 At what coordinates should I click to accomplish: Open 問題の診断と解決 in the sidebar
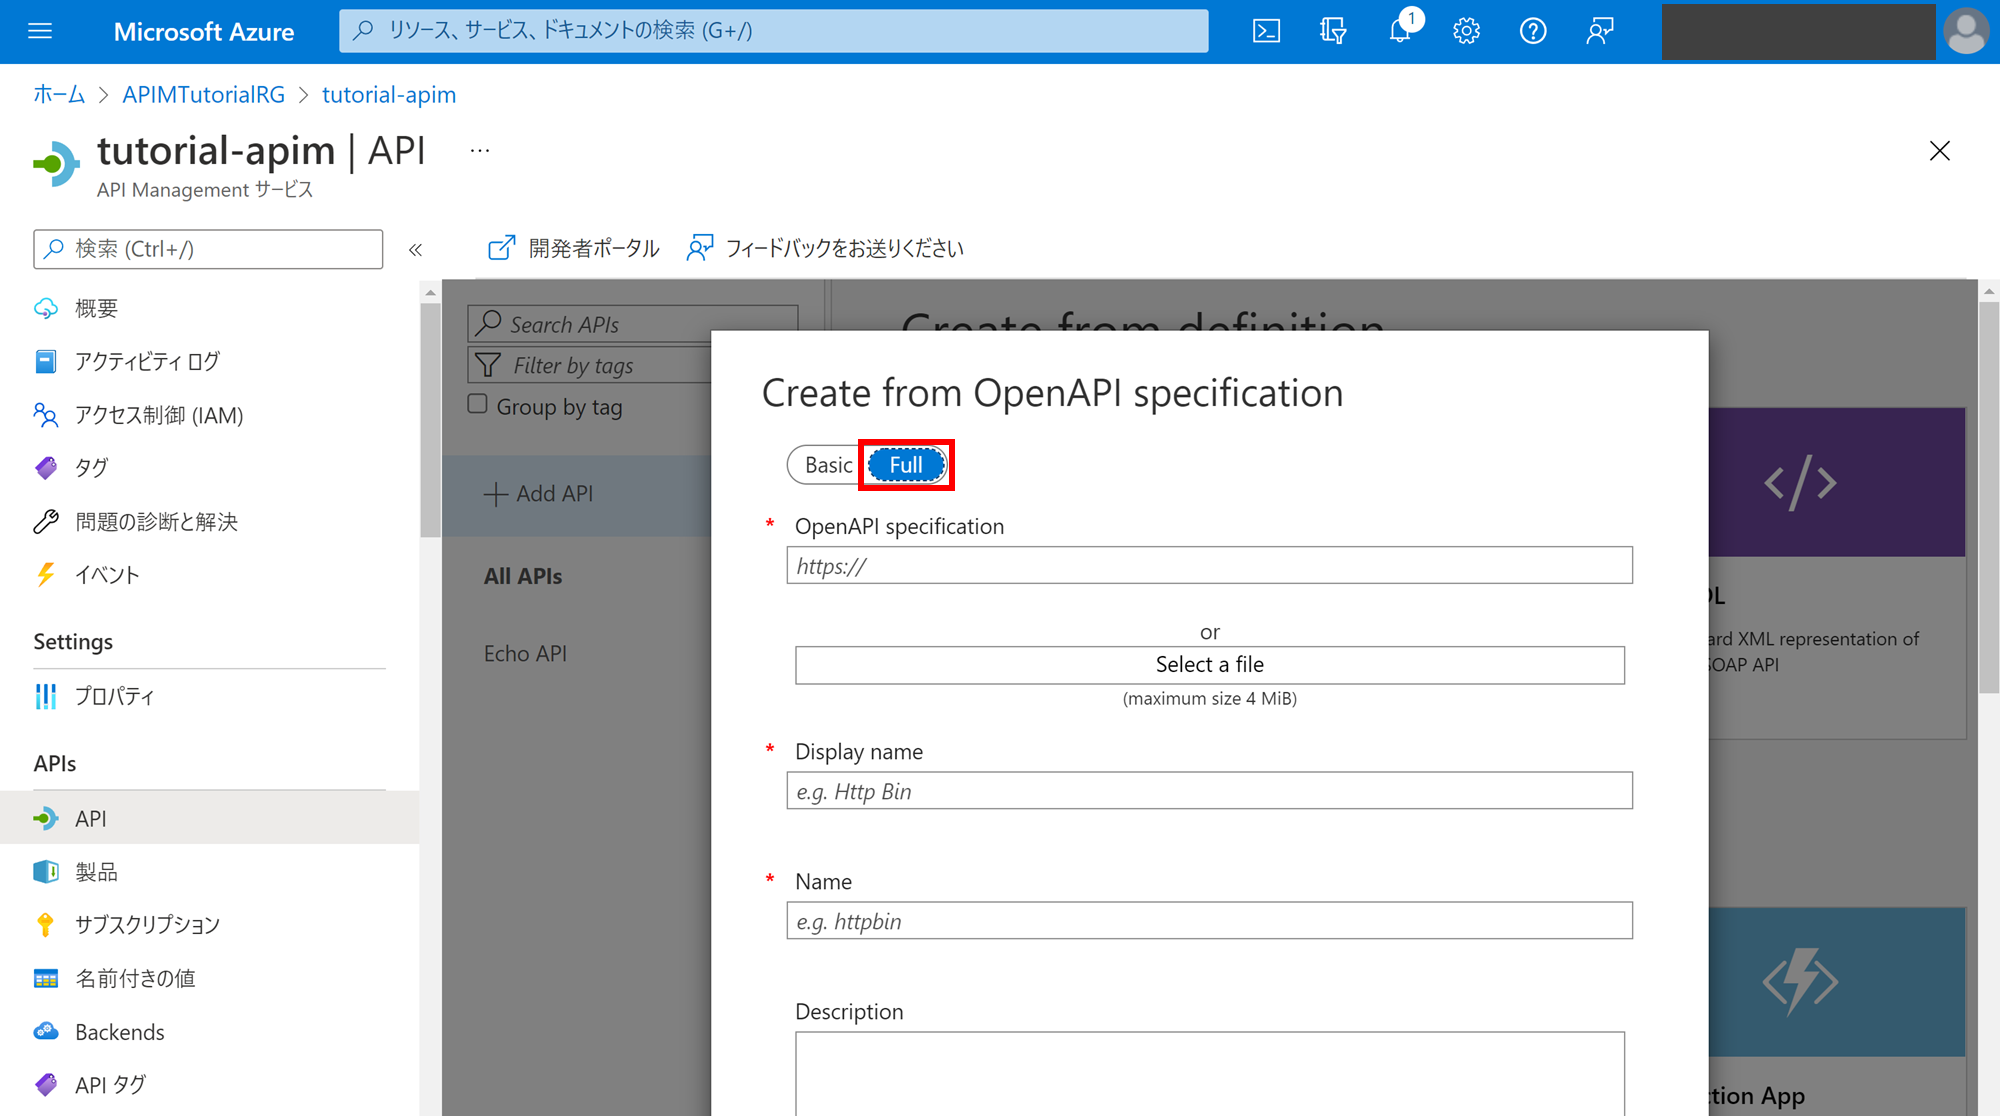point(157,521)
